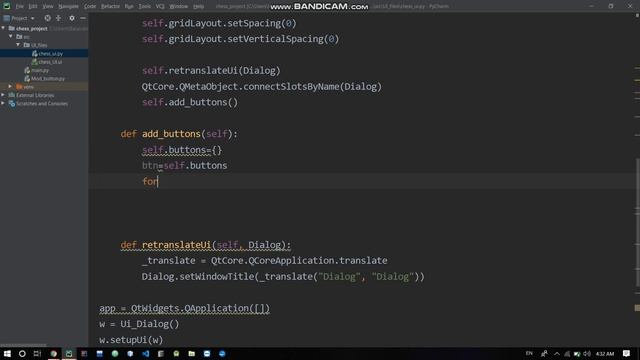Expand the venv folder
The image size is (640, 360).
tap(11, 87)
